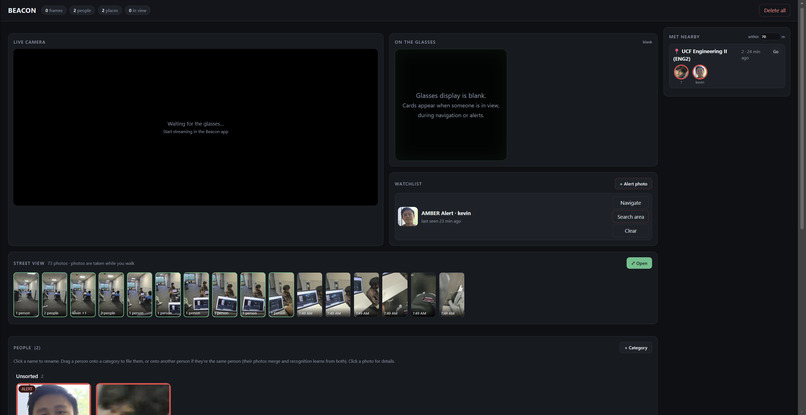Add an alert photo to the watchlist
Image resolution: width=806 pixels, height=415 pixels.
click(633, 184)
